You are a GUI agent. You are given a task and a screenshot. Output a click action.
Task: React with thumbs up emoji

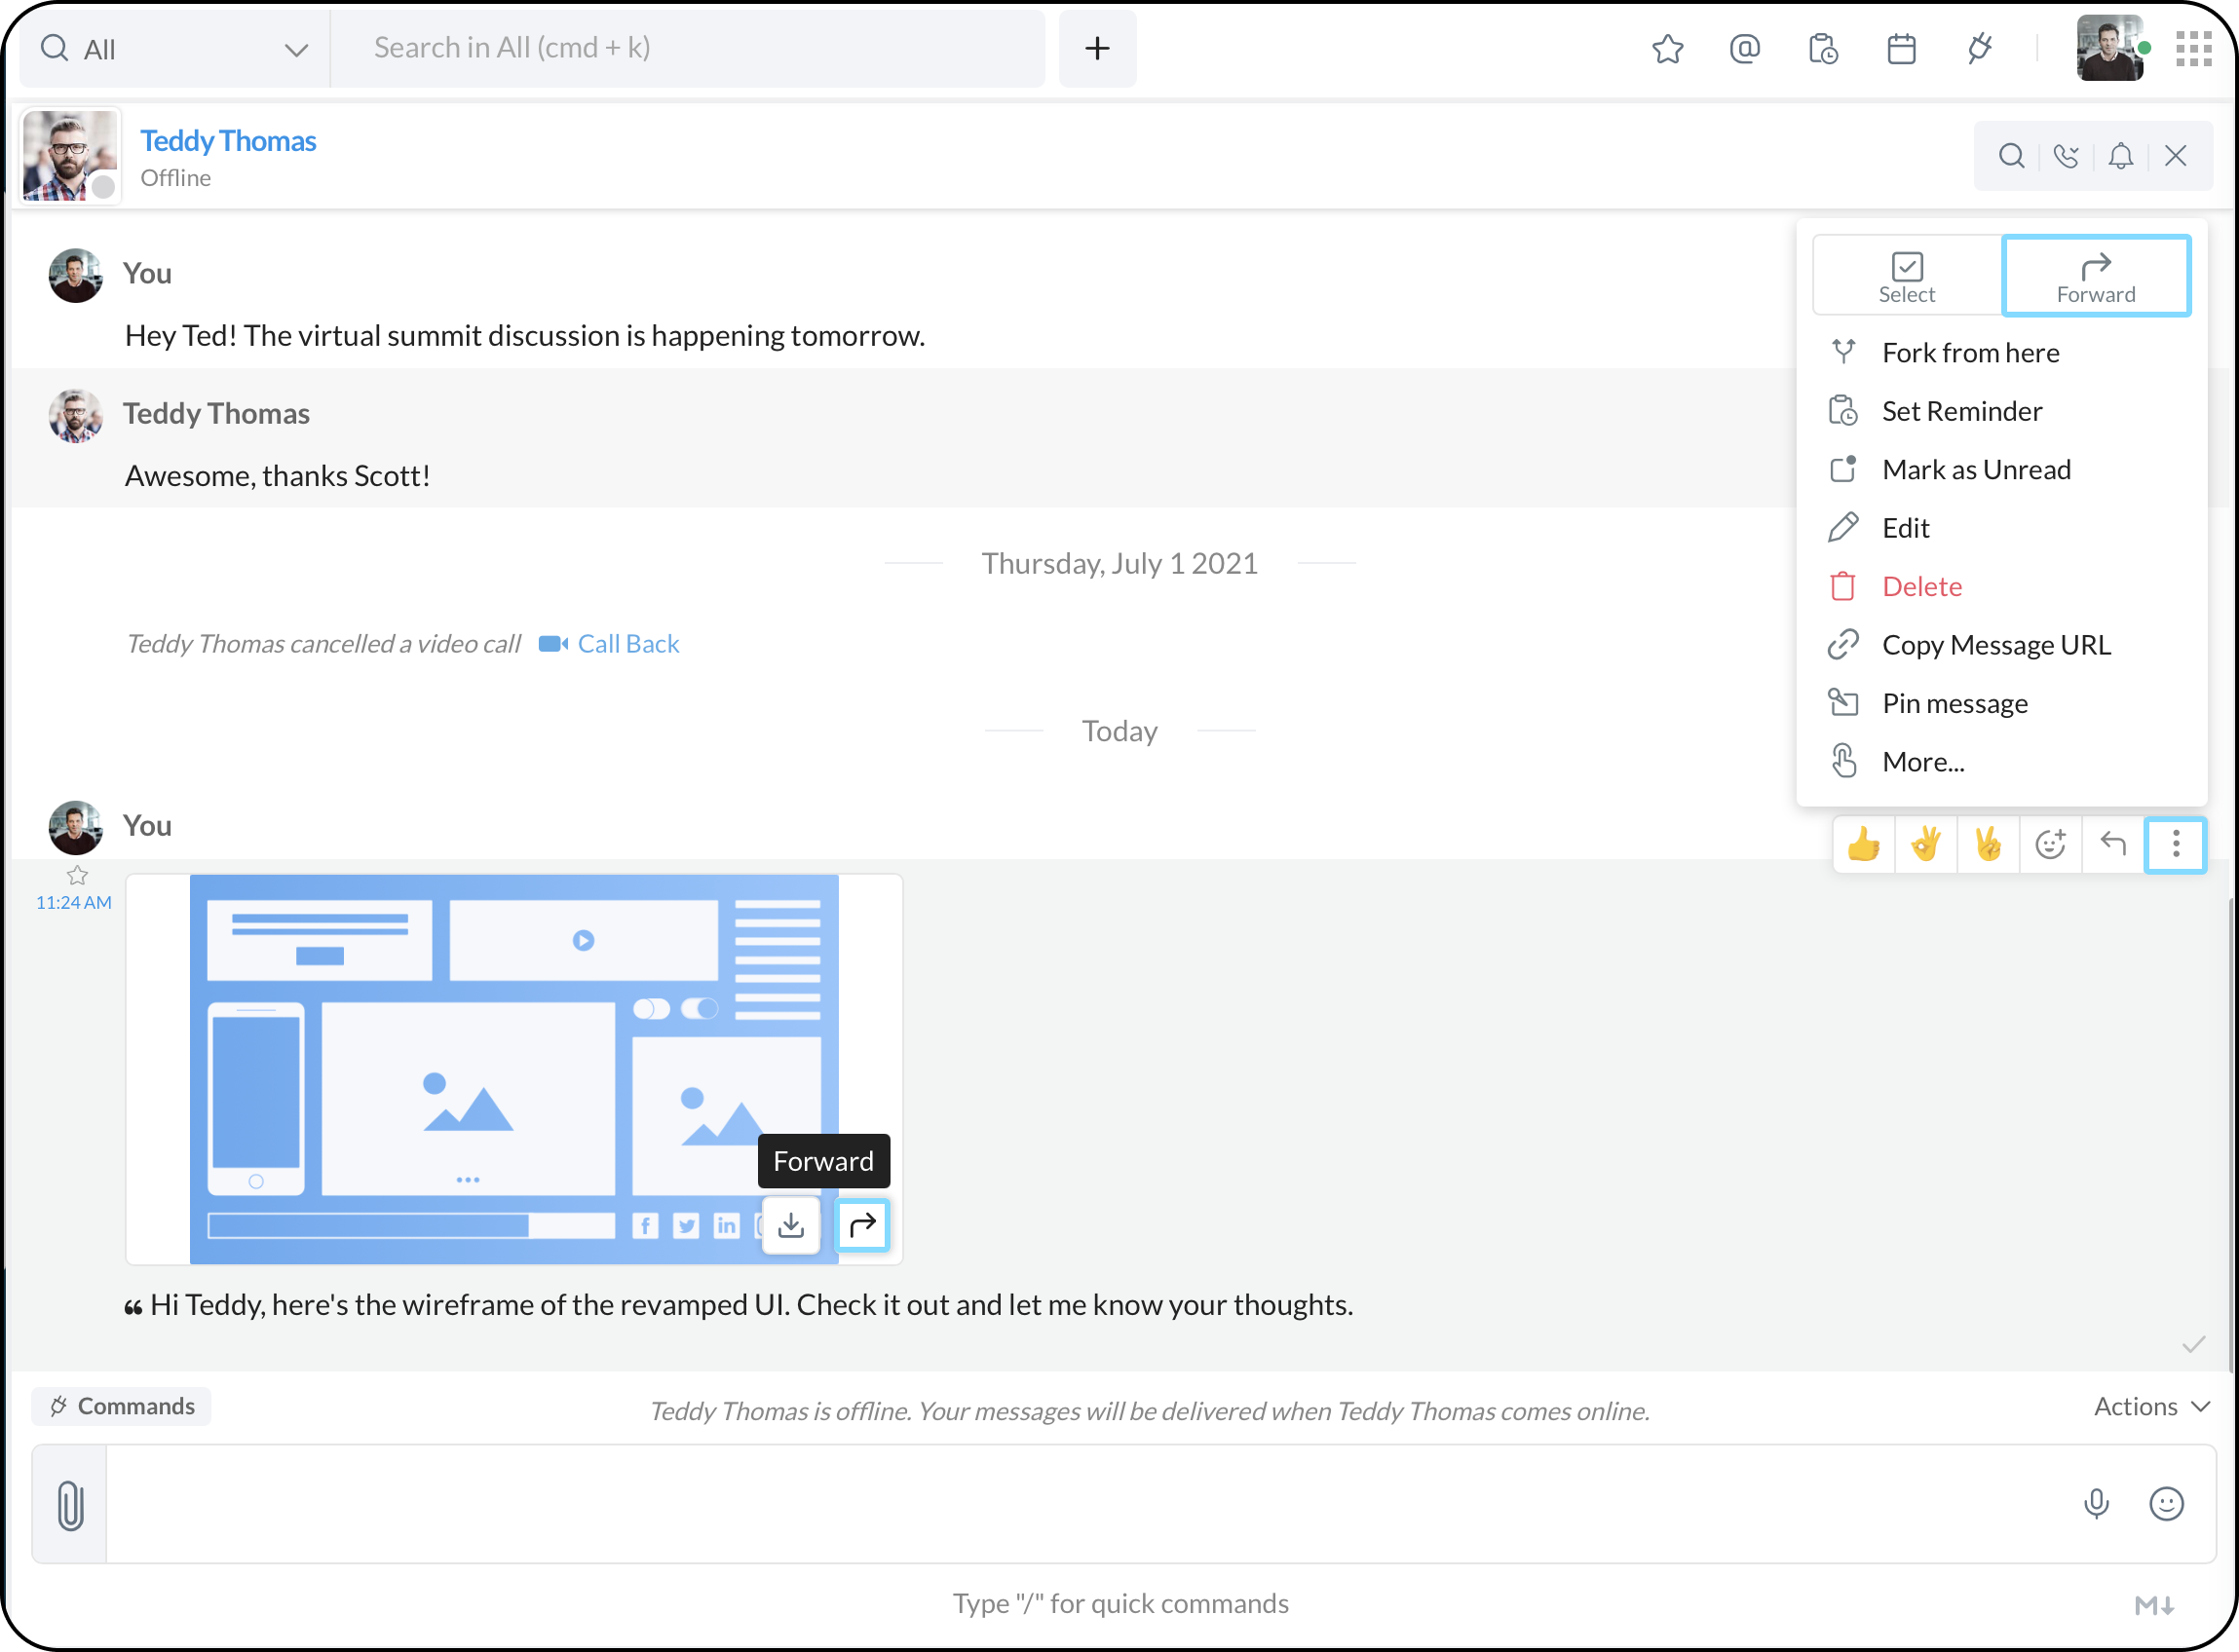point(1863,844)
